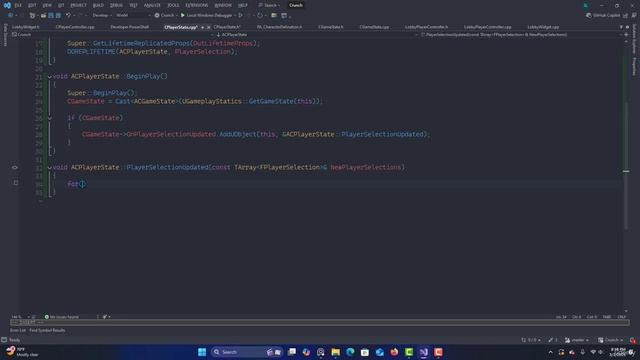640x360 pixels.
Task: Open Solution Platforms dropdown
Action: coord(133,15)
